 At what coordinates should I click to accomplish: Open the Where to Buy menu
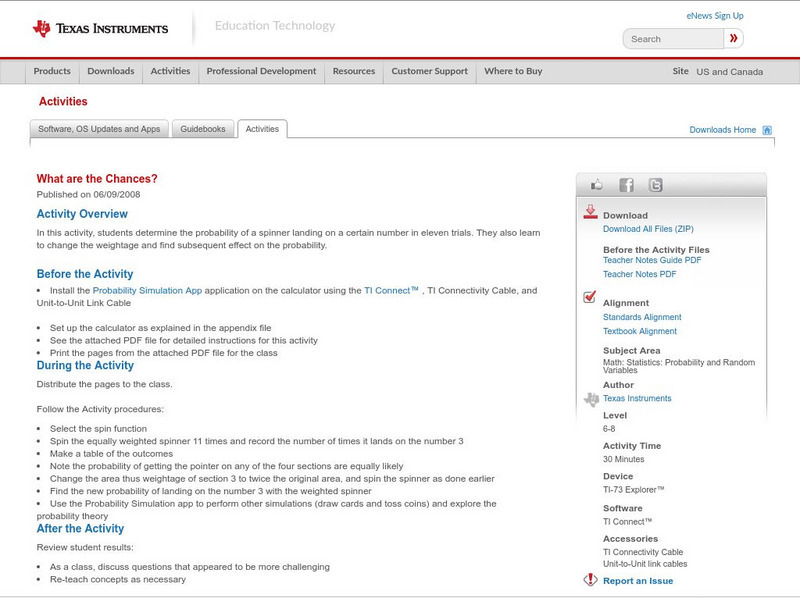point(513,71)
